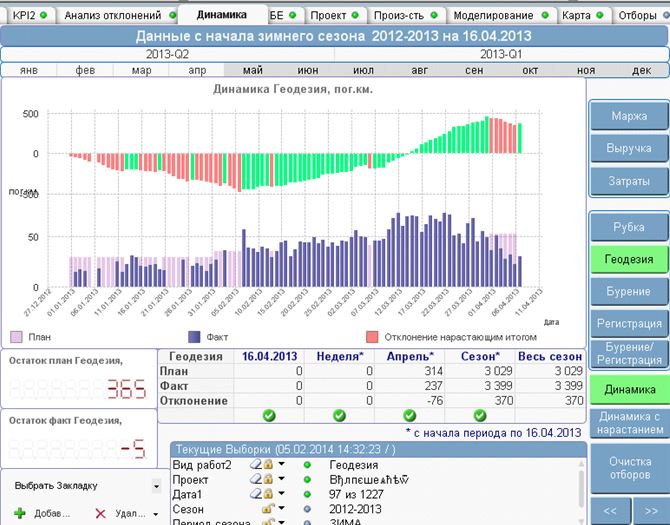This screenshot has width=670, height=525.
Task: Click the lock icon in Дата1 row
Action: click(267, 494)
